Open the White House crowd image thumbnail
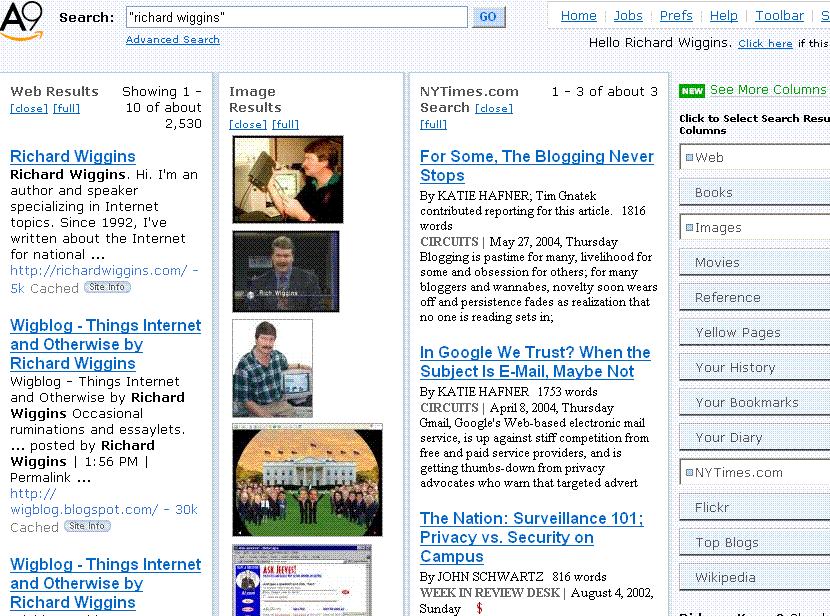 [308, 480]
